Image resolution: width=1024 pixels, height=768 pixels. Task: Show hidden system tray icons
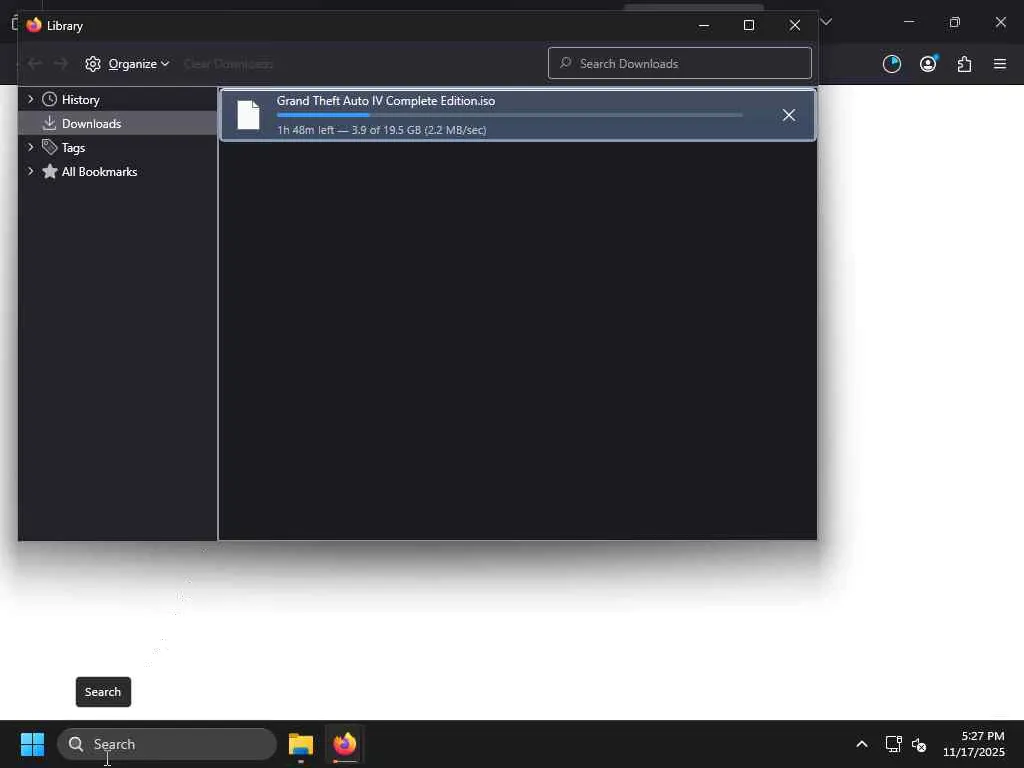862,744
